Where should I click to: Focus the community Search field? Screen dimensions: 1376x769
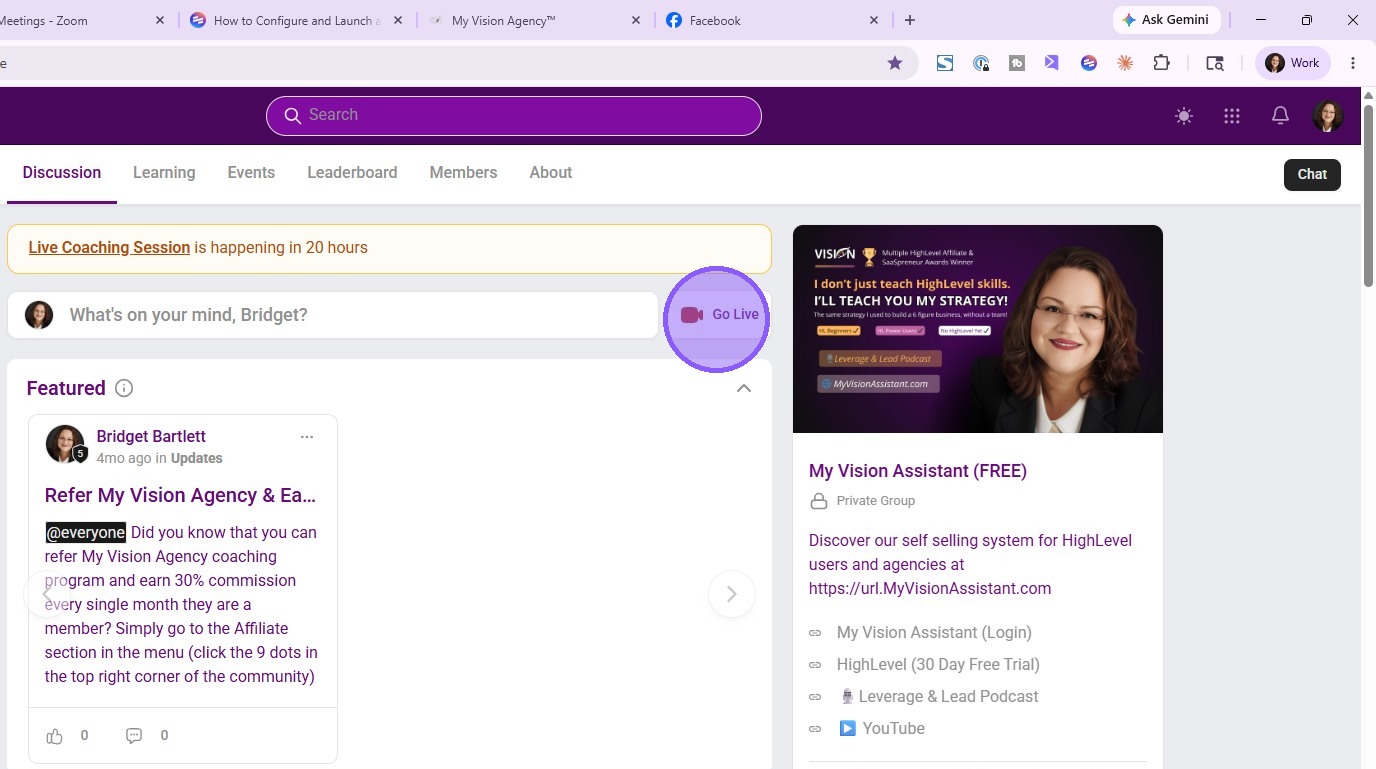(x=514, y=116)
